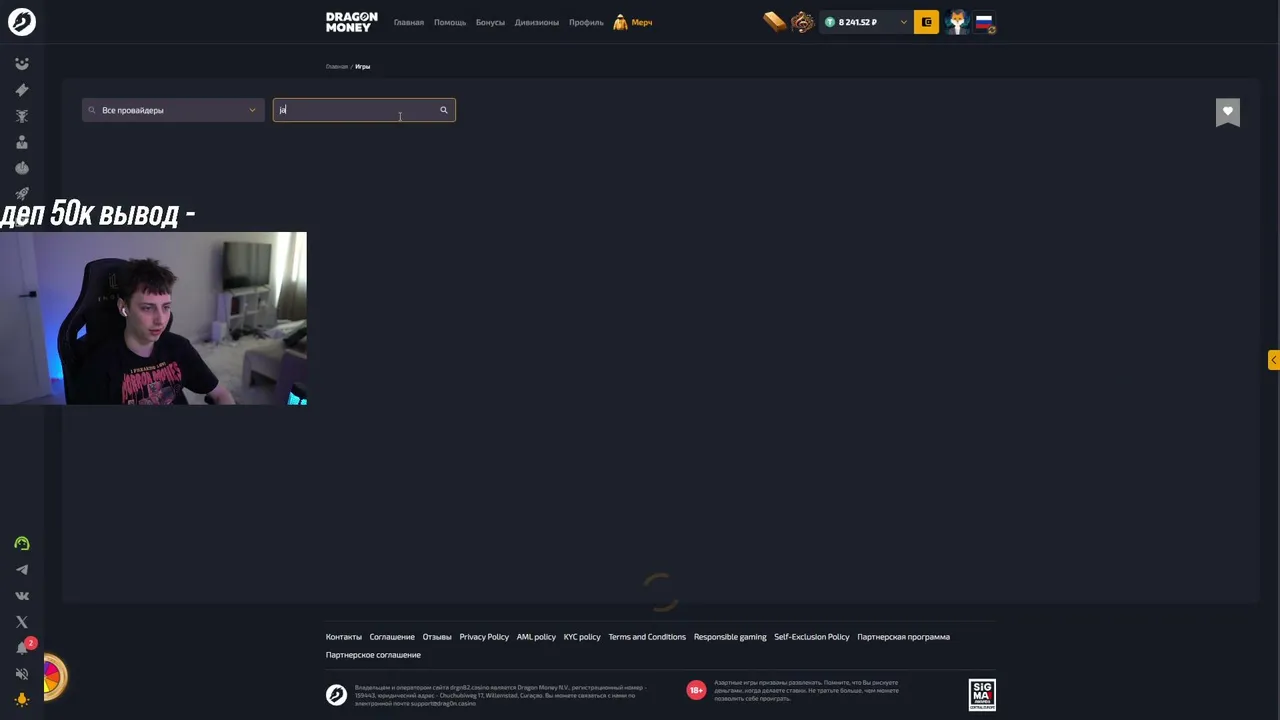Open the 'AML policy' footer link
The image size is (1280, 720).
536,637
